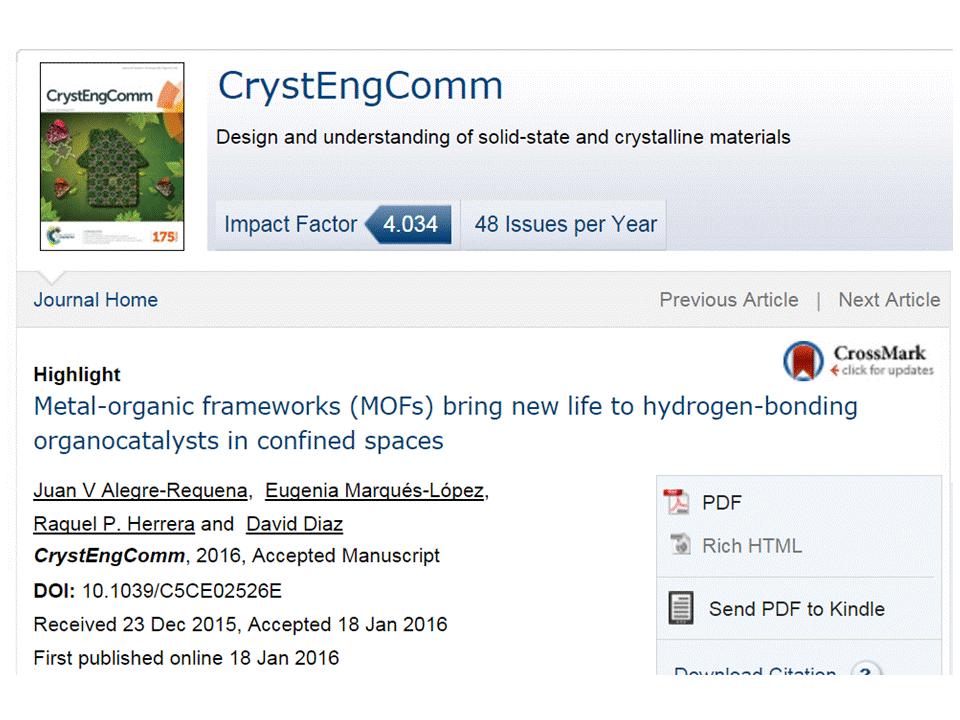Click the 48 Issues per Year tab
960x720 pixels.
point(565,224)
